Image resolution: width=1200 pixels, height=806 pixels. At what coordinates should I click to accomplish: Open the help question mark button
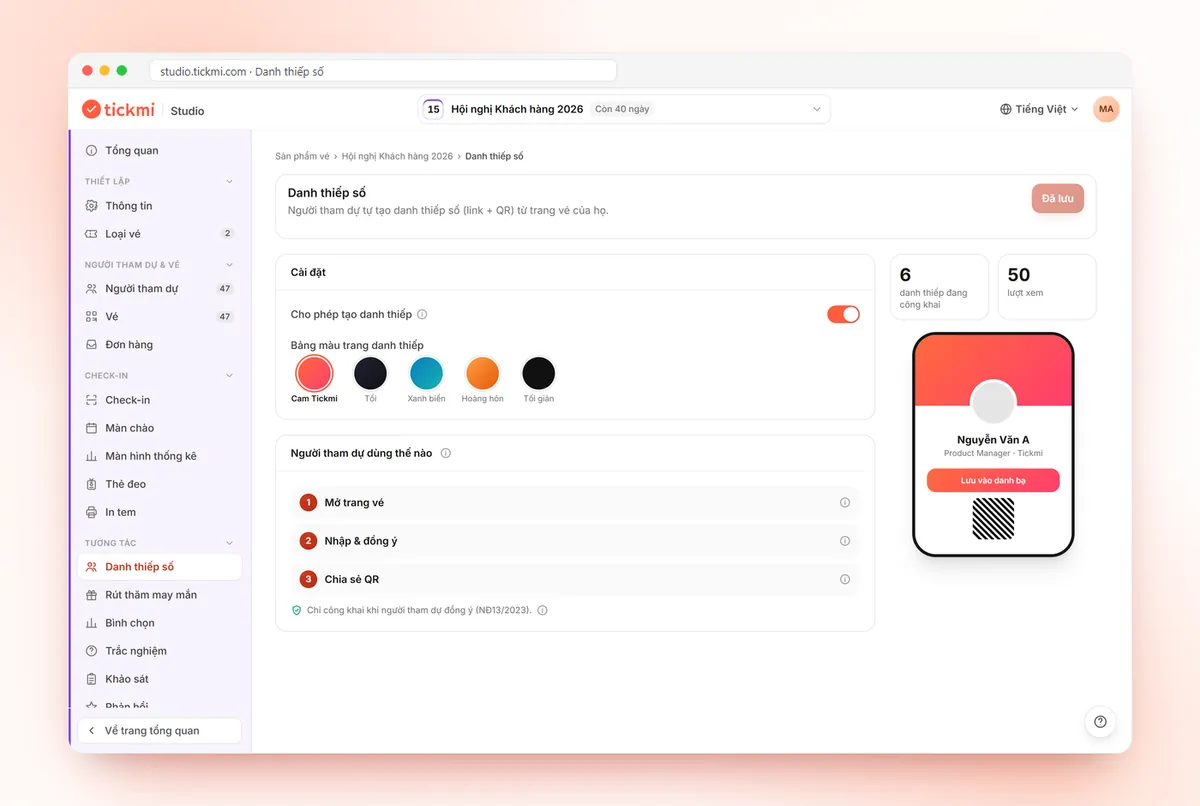[x=1100, y=722]
